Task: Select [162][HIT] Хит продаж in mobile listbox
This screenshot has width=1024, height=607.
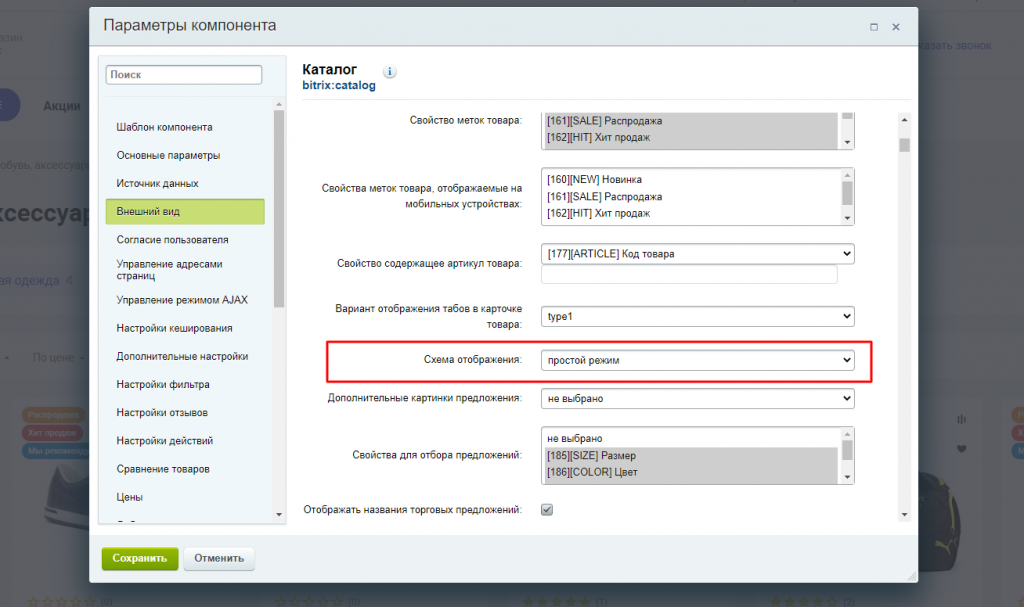Action: (692, 213)
